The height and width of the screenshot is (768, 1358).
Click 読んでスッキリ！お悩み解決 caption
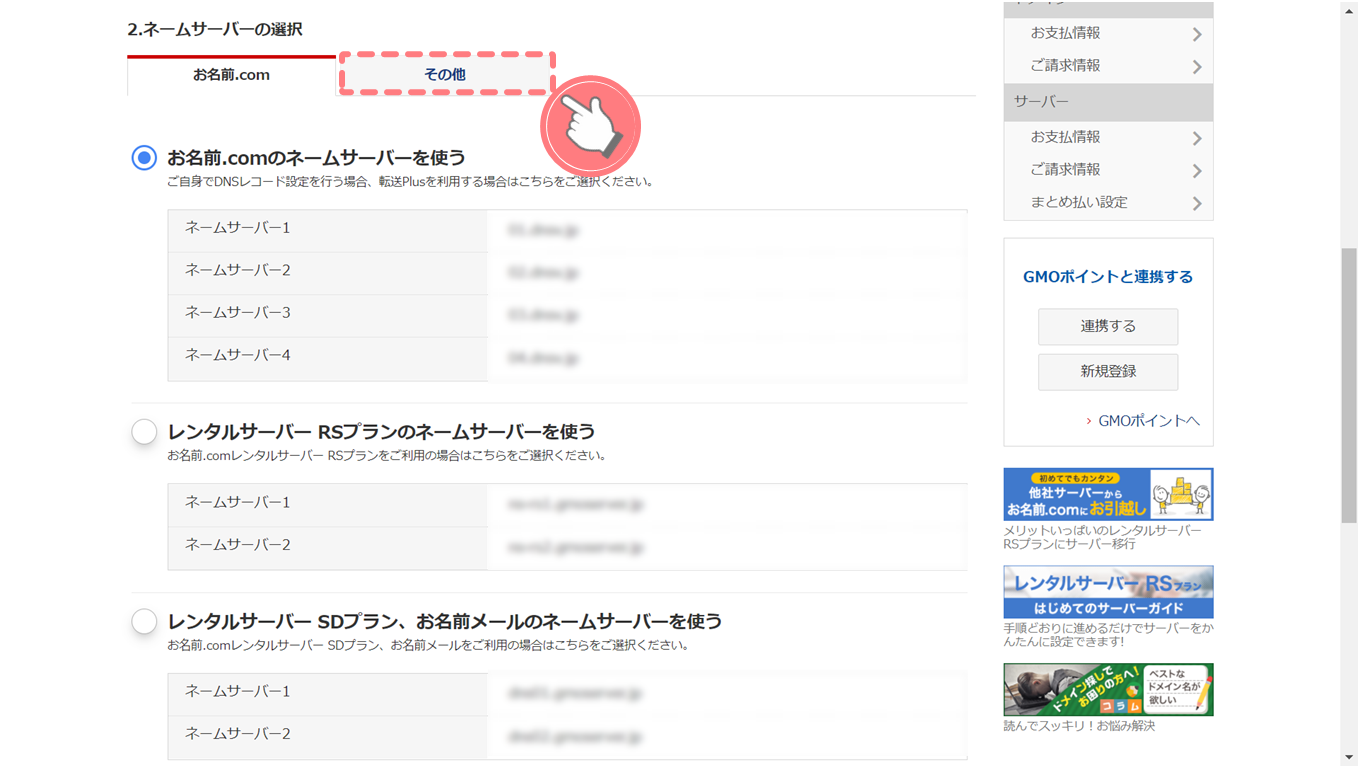click(1079, 726)
